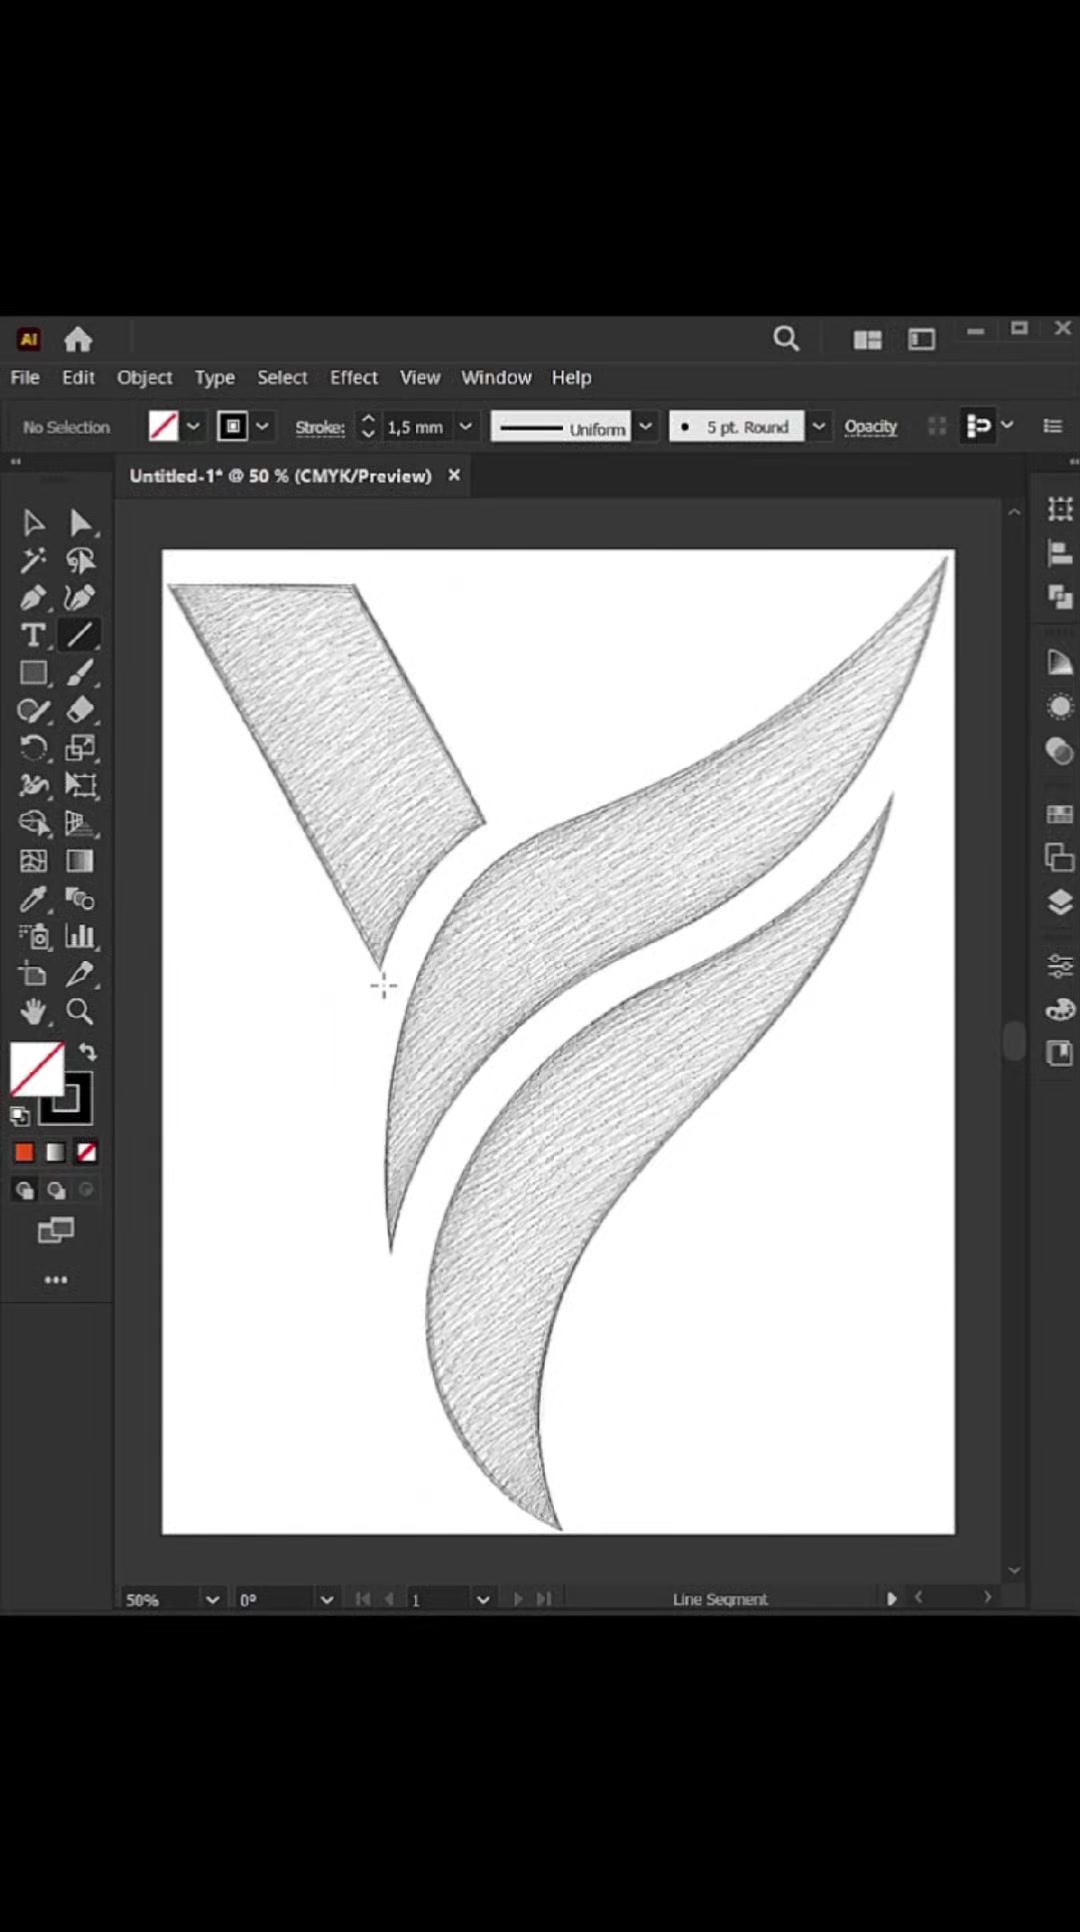Screen dimensions: 1080x1932
Task: Select the Mesh tool
Action: (33, 861)
